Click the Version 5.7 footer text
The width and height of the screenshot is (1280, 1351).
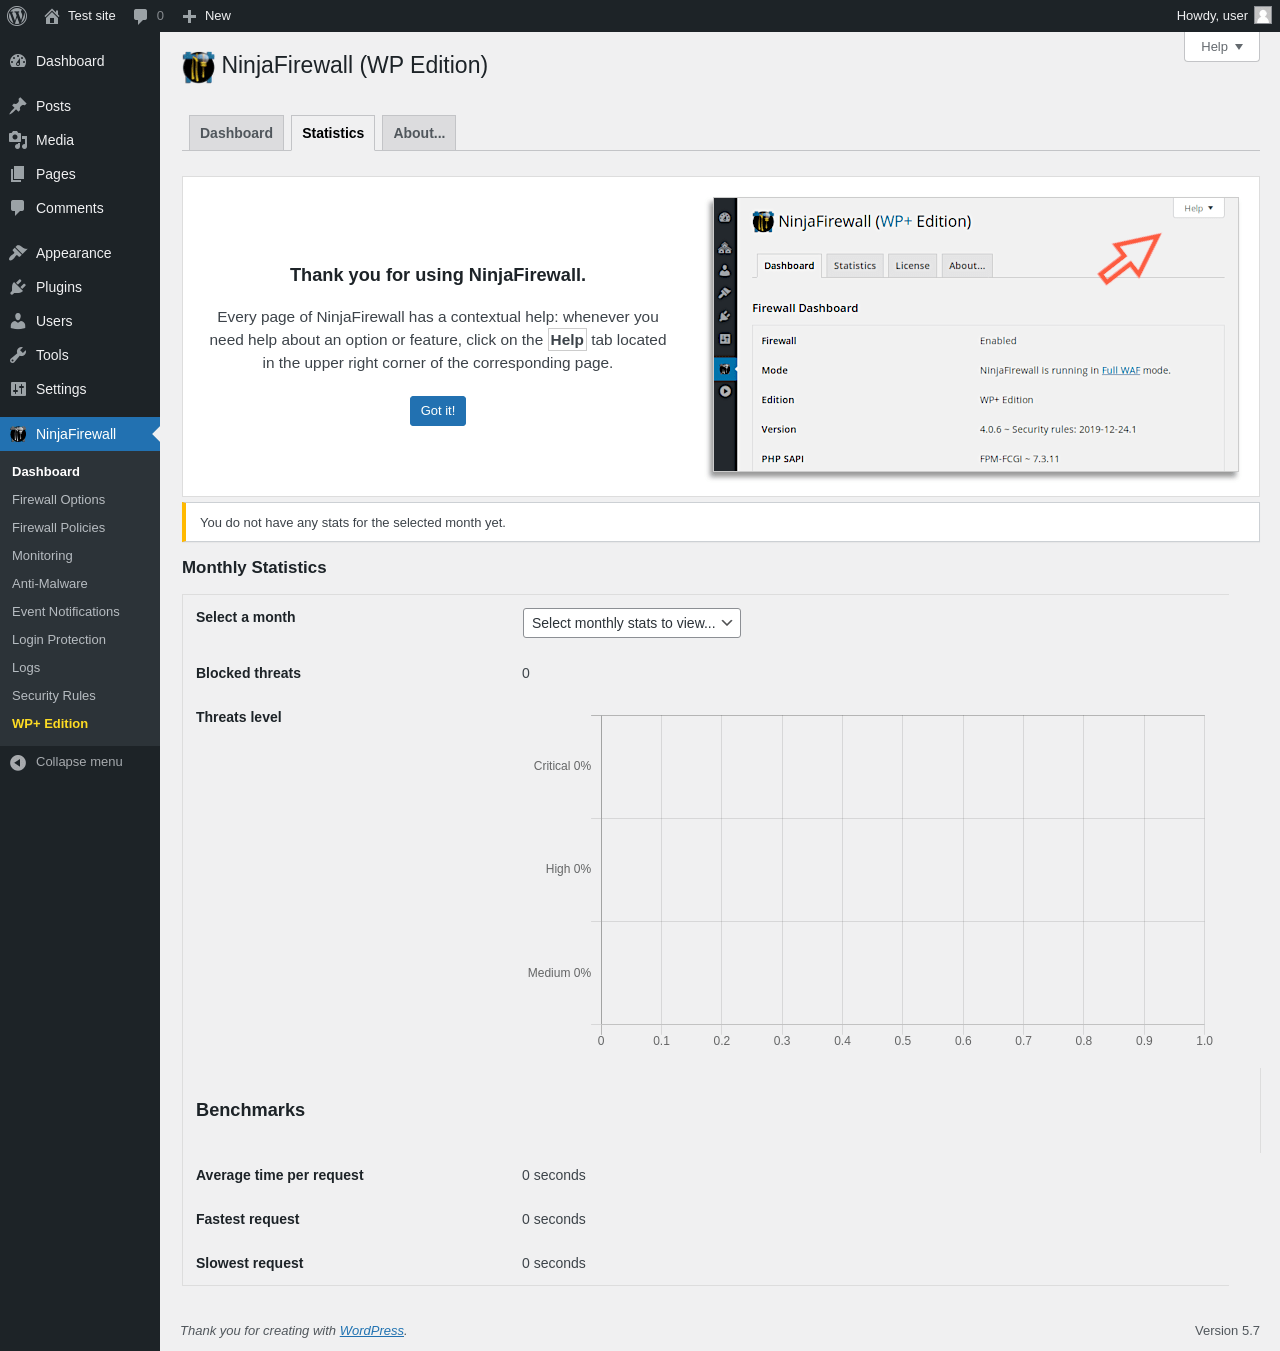1227,1331
